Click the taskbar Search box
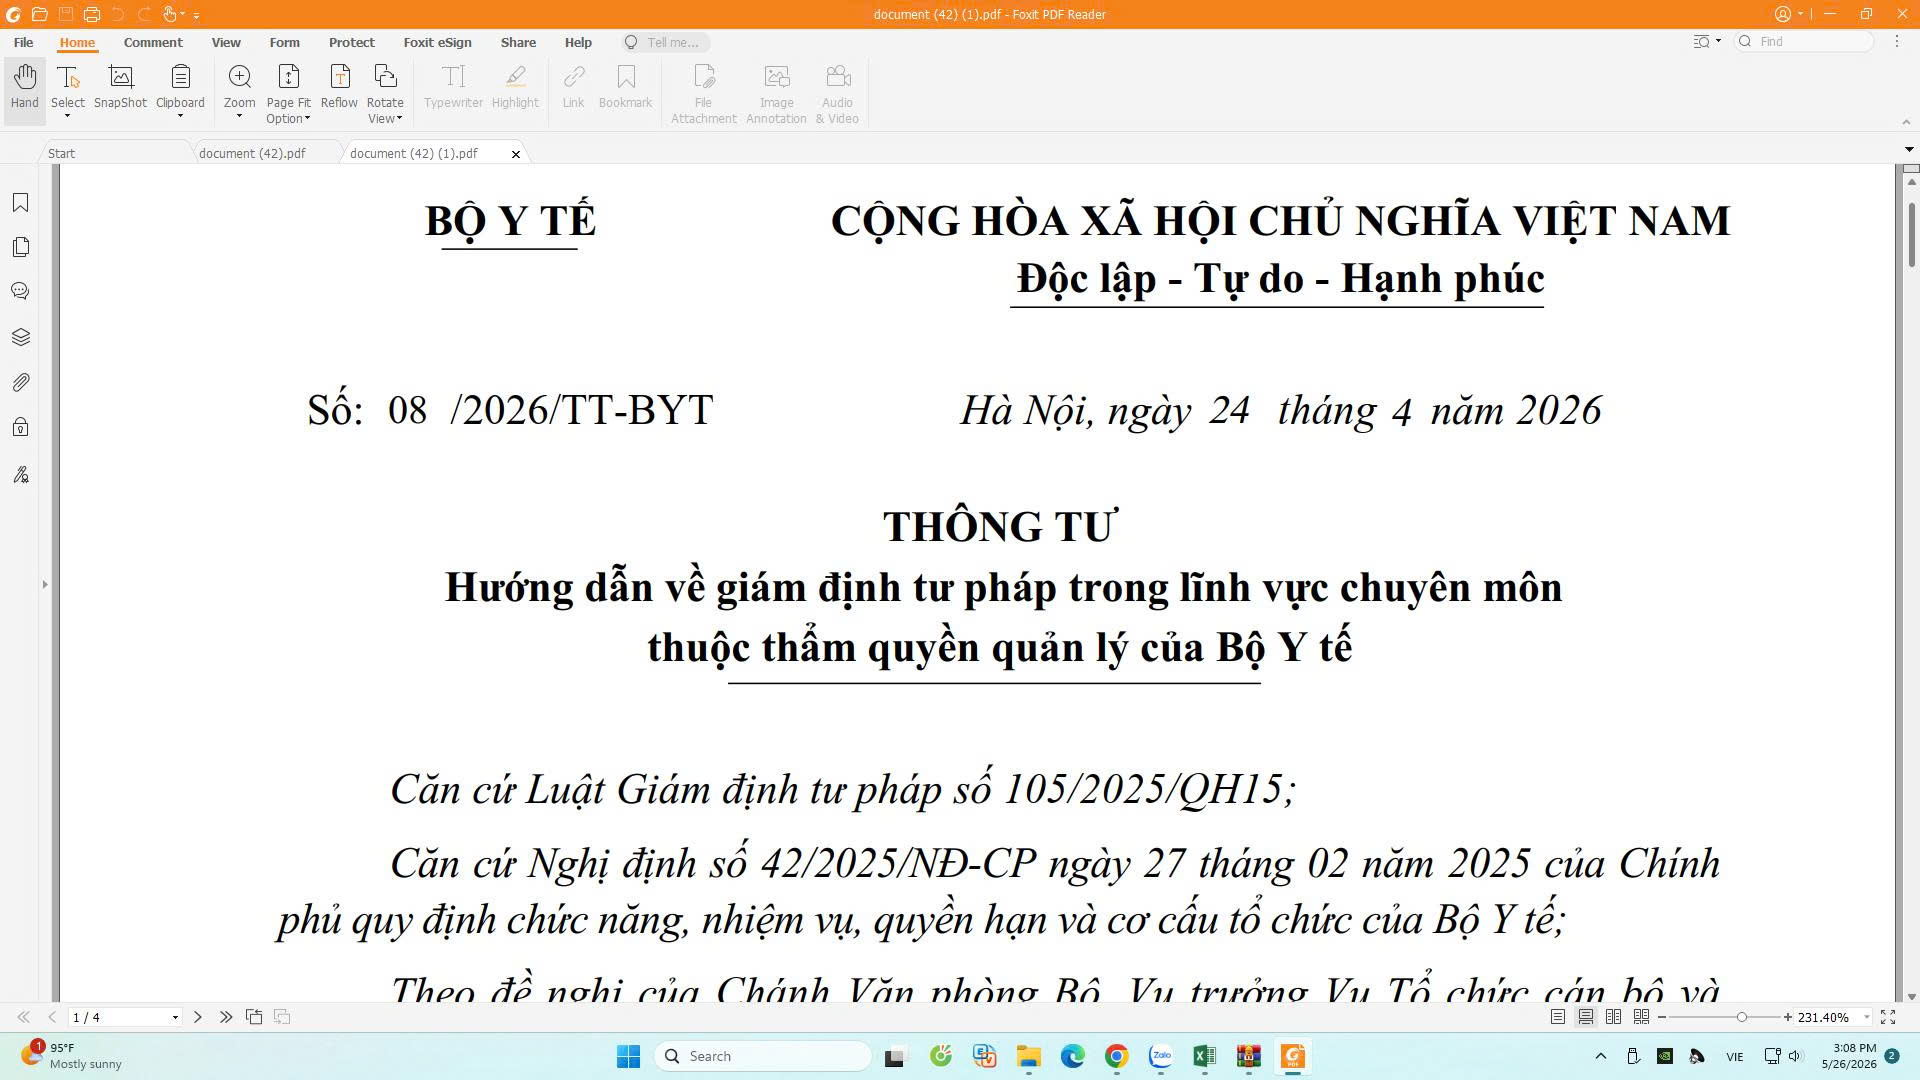 pyautogui.click(x=763, y=1056)
